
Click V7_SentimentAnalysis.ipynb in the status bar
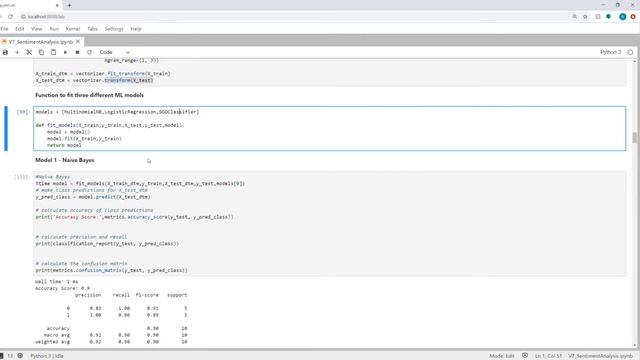pos(600,356)
